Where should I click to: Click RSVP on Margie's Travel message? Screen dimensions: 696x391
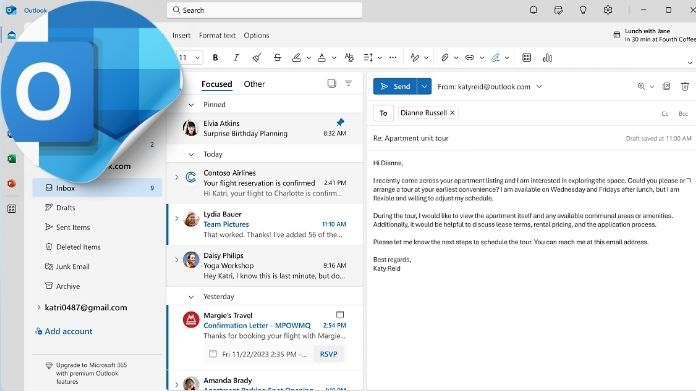pos(328,354)
